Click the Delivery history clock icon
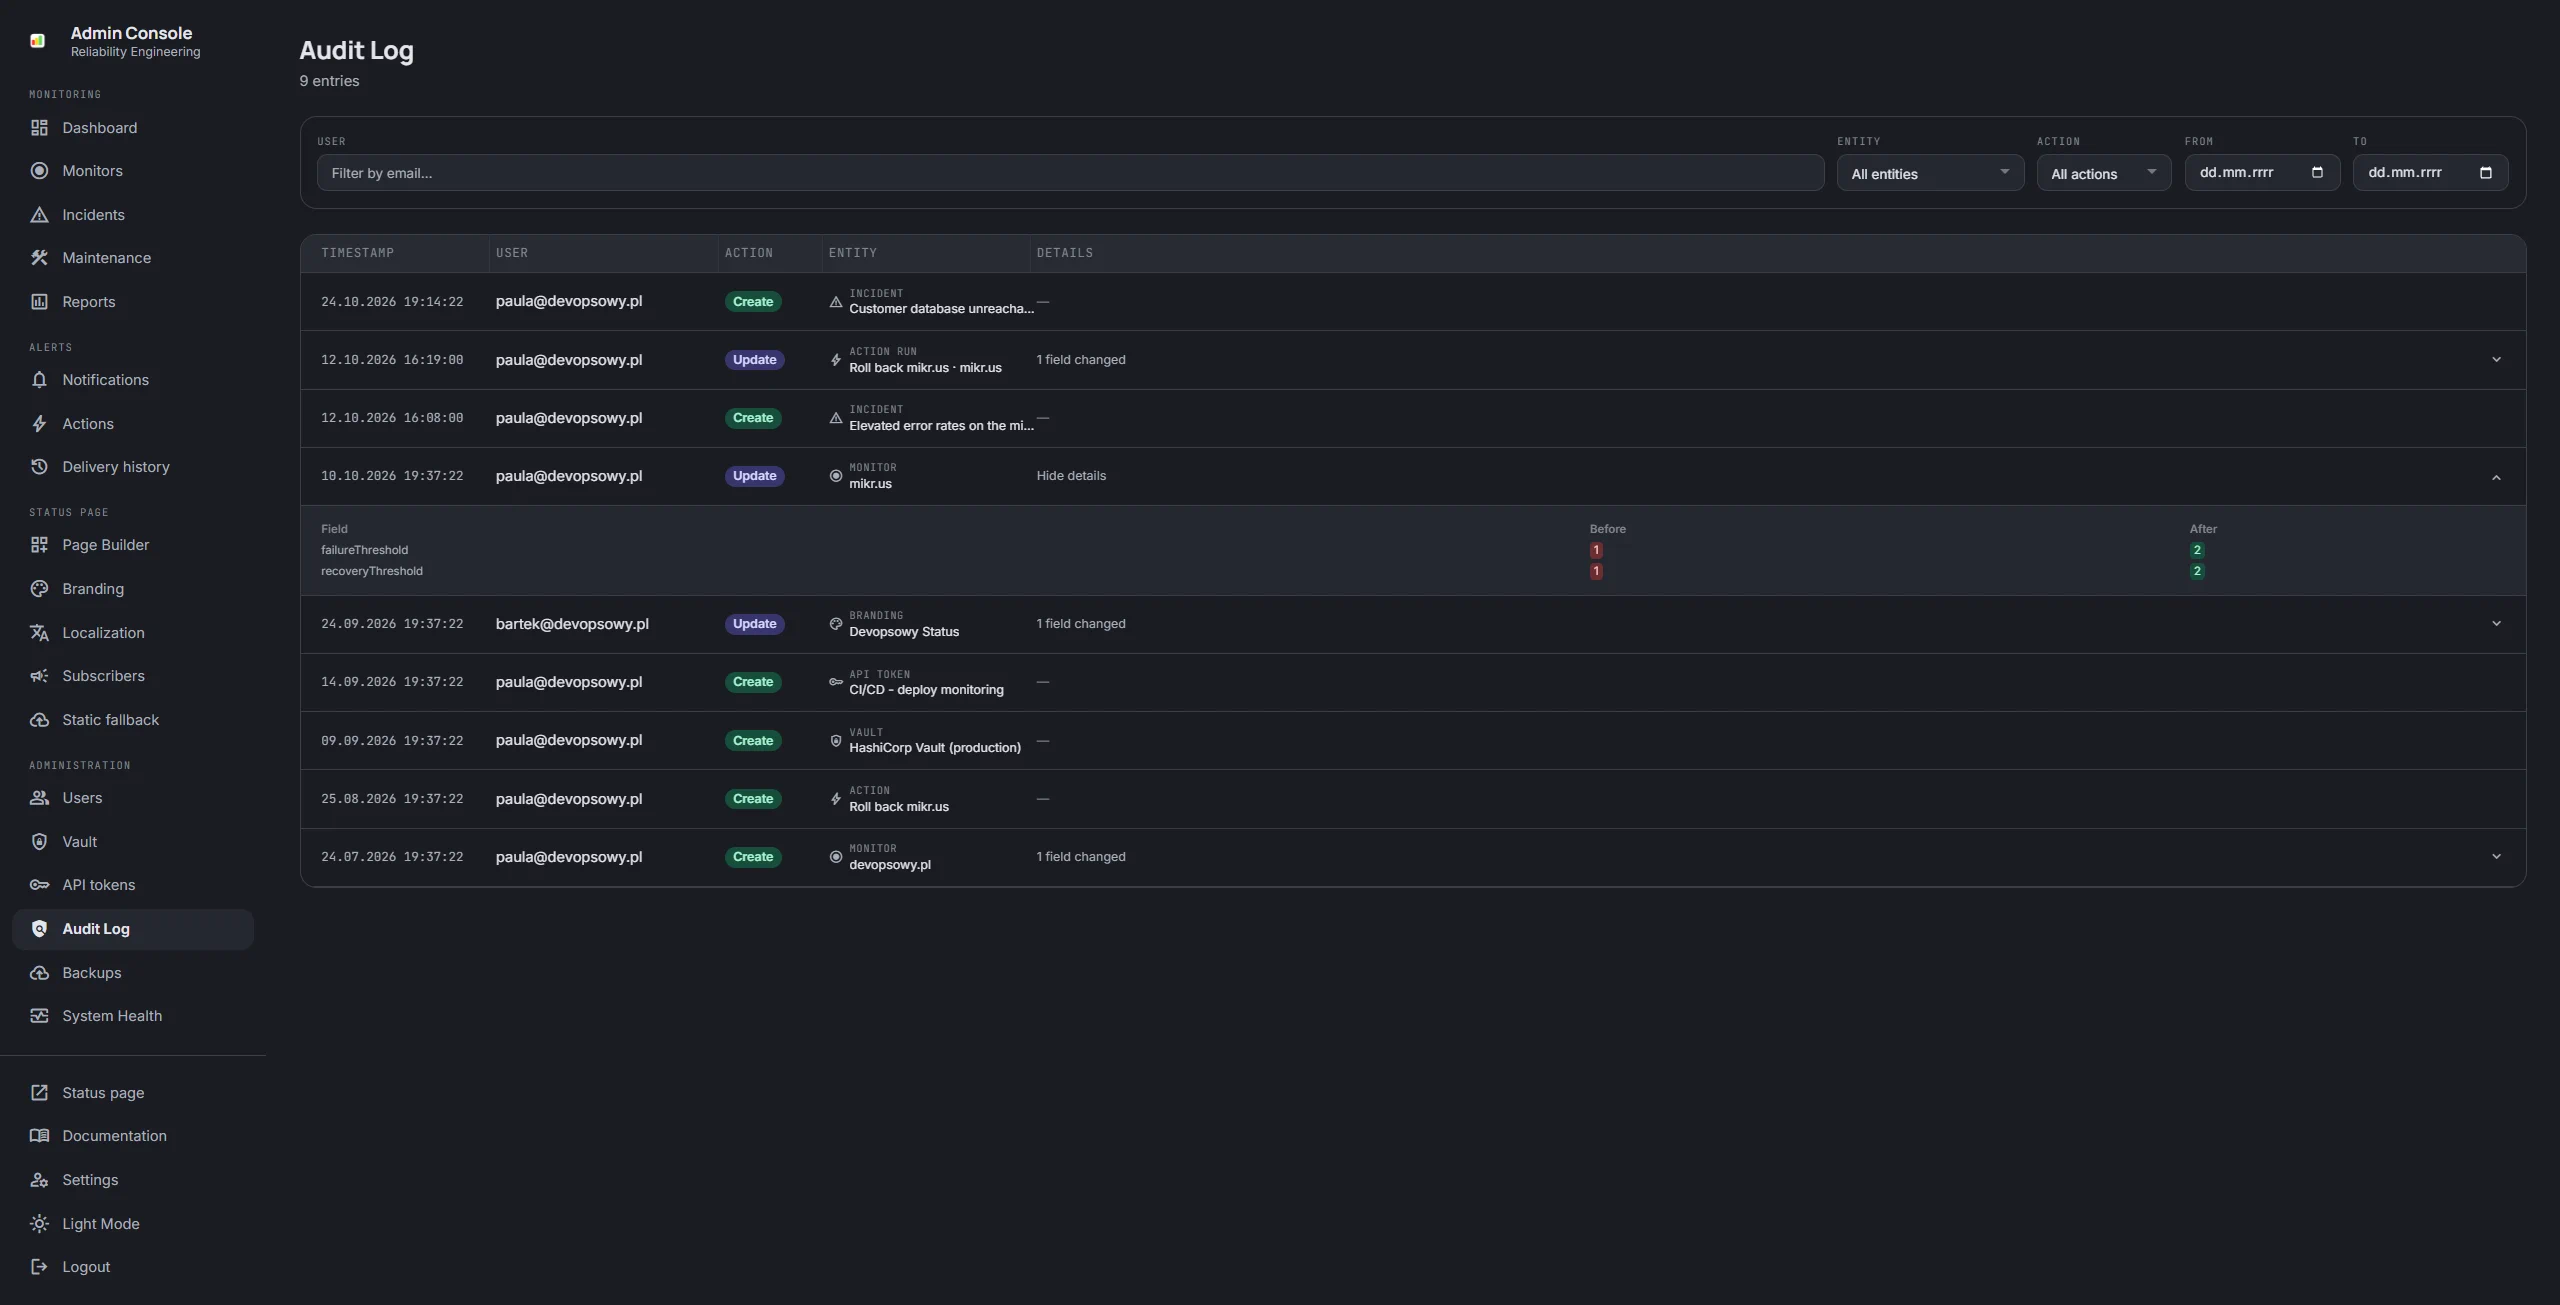This screenshot has height=1305, width=2560. (x=39, y=467)
